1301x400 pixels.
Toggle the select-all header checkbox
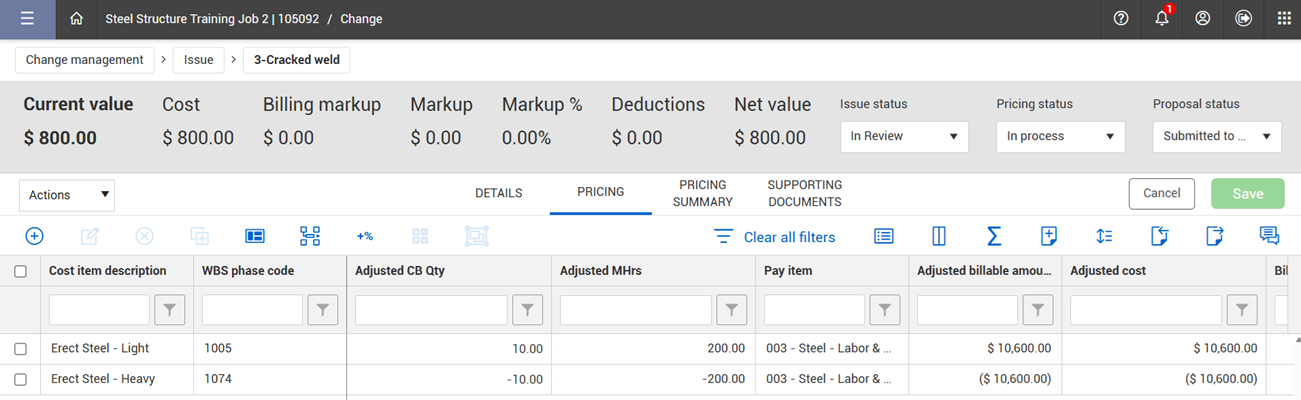pos(21,271)
